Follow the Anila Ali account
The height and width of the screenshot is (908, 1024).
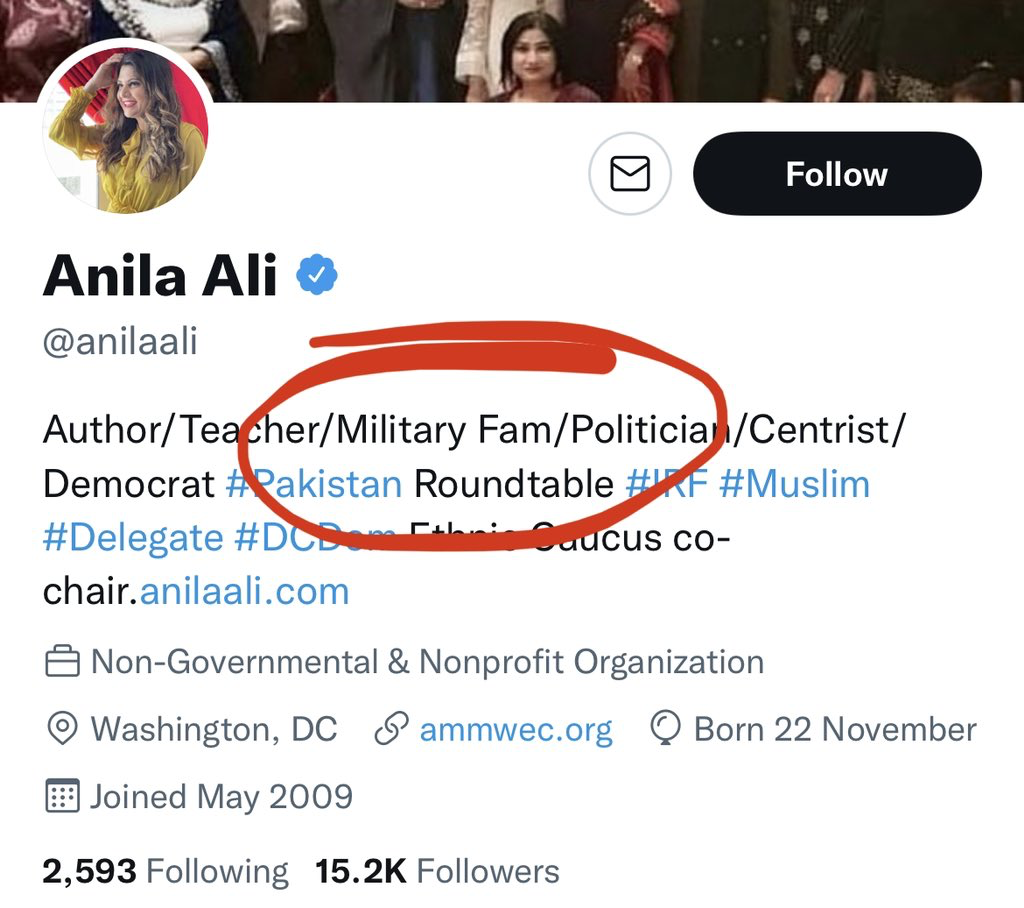click(837, 174)
